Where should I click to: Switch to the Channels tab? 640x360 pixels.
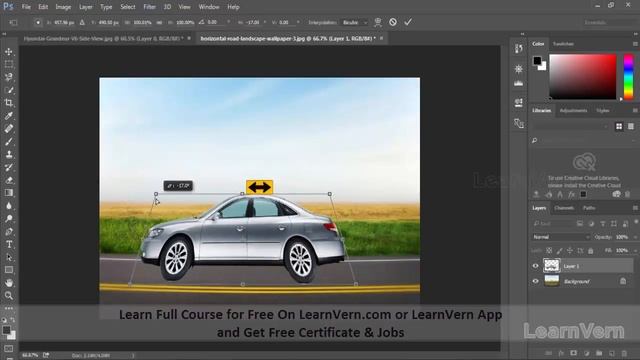tap(564, 208)
